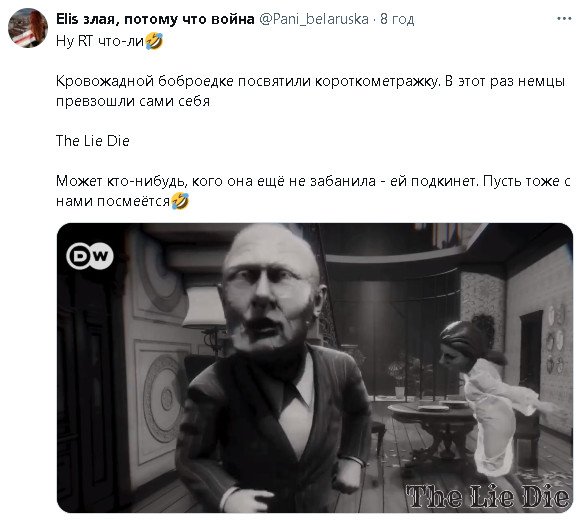Screen dimensions: 585x521
Task: Open the @Pani_belaruska handle link
Action: [314, 19]
